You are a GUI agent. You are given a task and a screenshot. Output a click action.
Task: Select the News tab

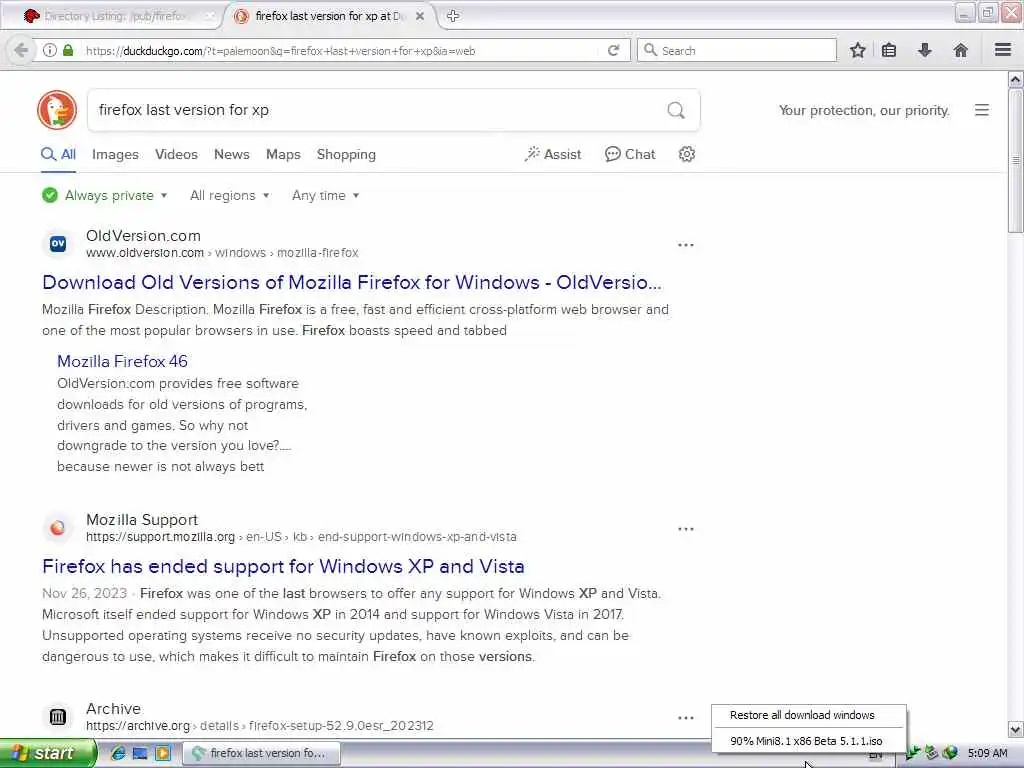tap(232, 155)
